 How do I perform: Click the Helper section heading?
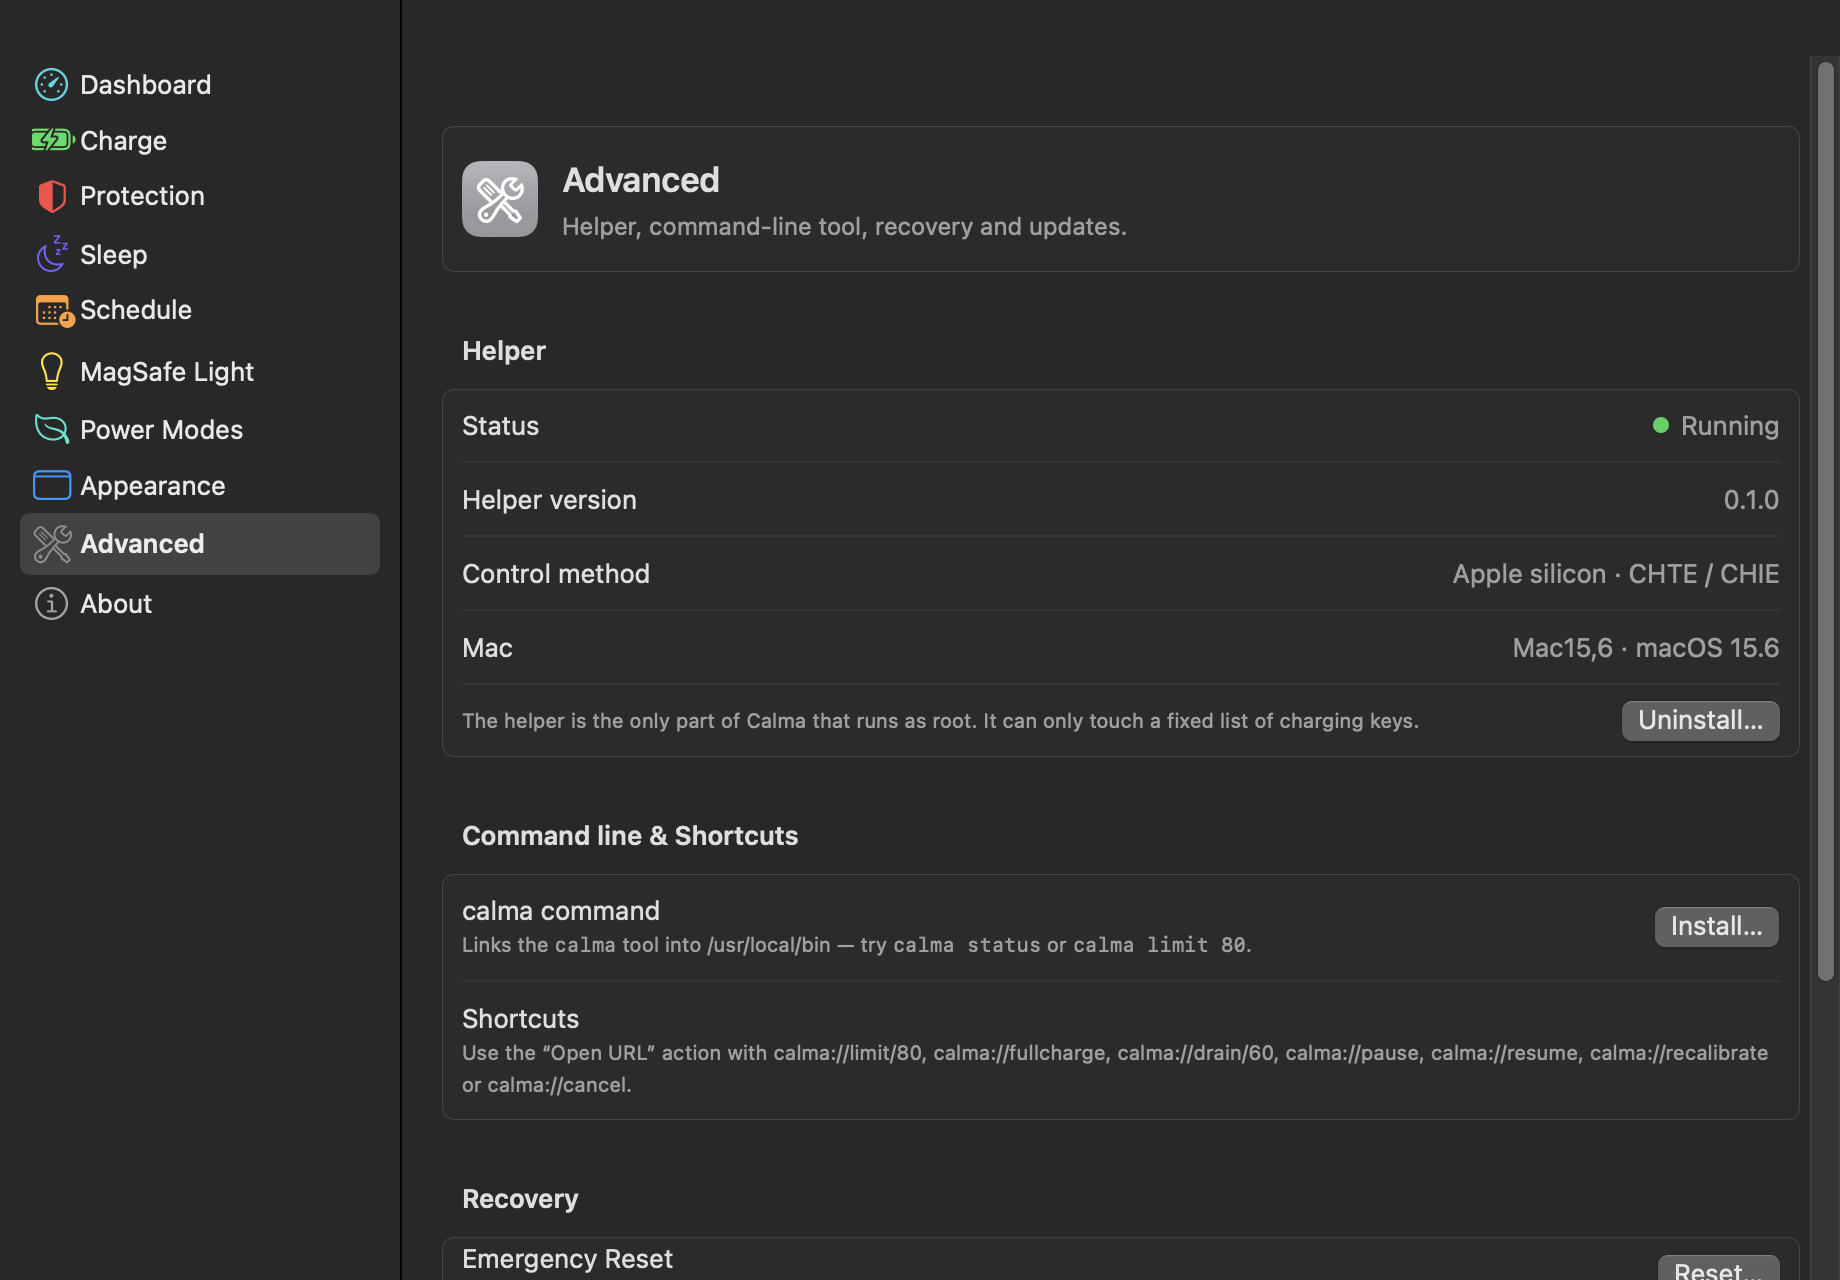[504, 351]
